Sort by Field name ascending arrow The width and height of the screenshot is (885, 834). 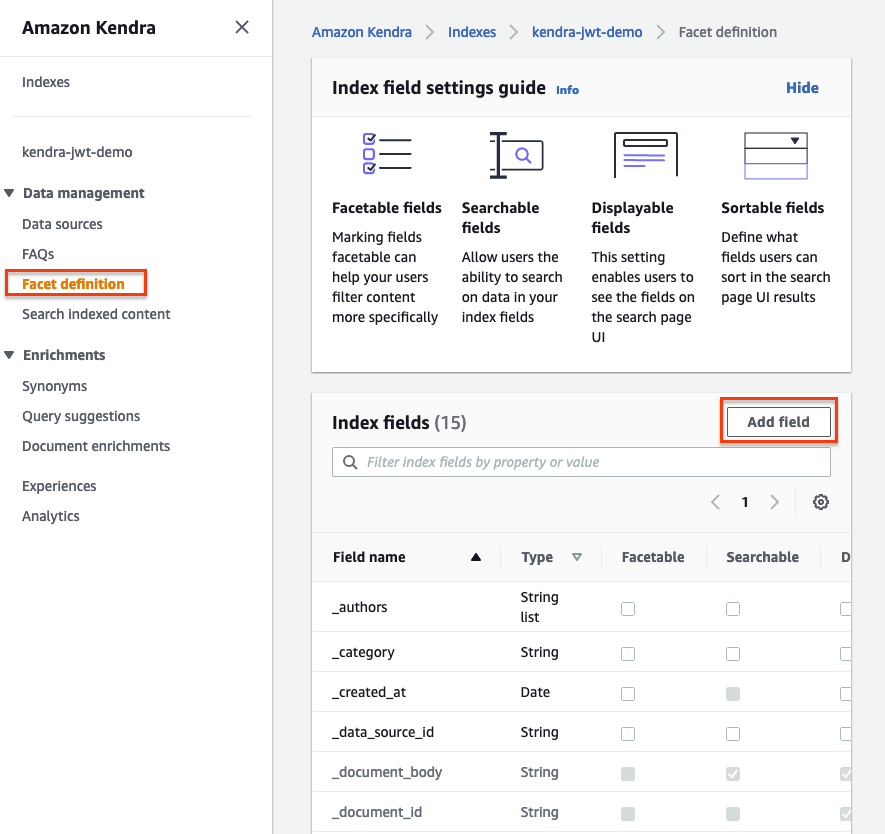click(x=476, y=558)
